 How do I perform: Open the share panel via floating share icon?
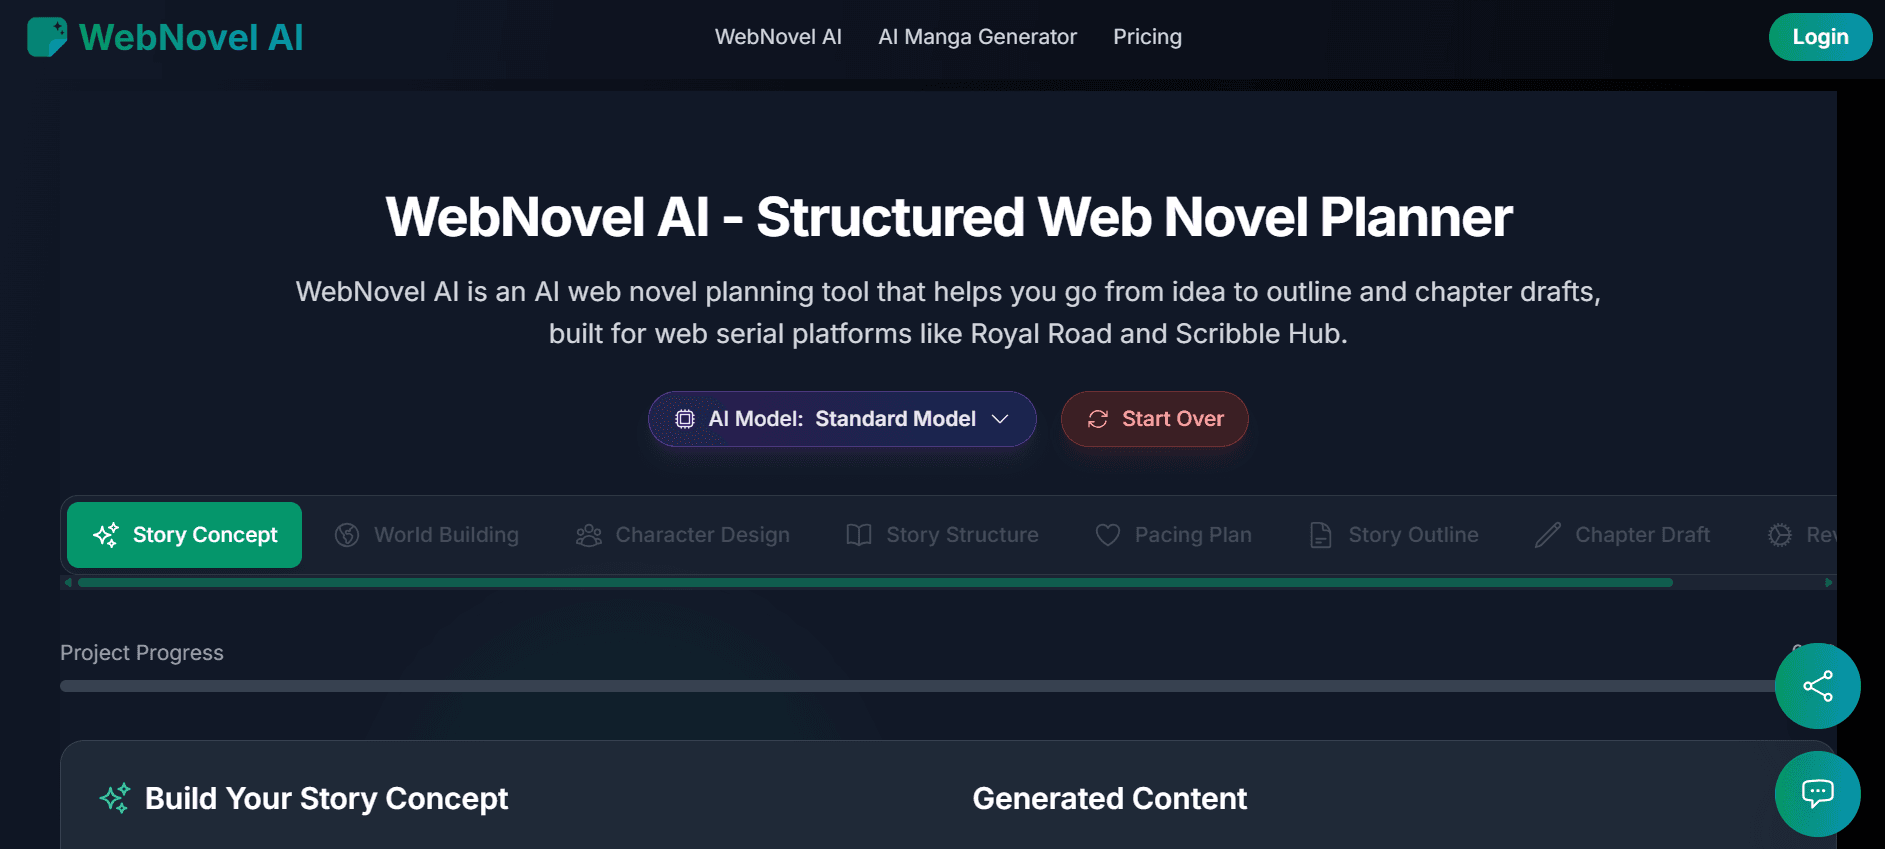[1818, 686]
